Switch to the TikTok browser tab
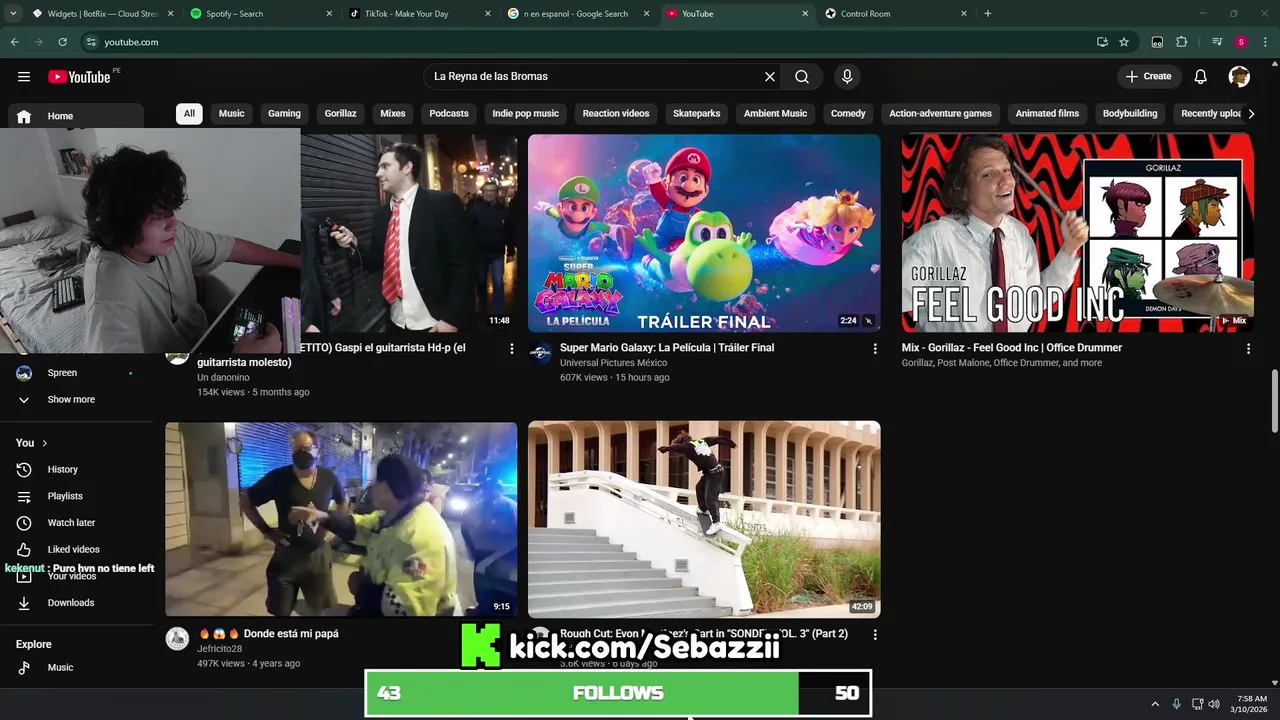The height and width of the screenshot is (720, 1280). pos(418,14)
